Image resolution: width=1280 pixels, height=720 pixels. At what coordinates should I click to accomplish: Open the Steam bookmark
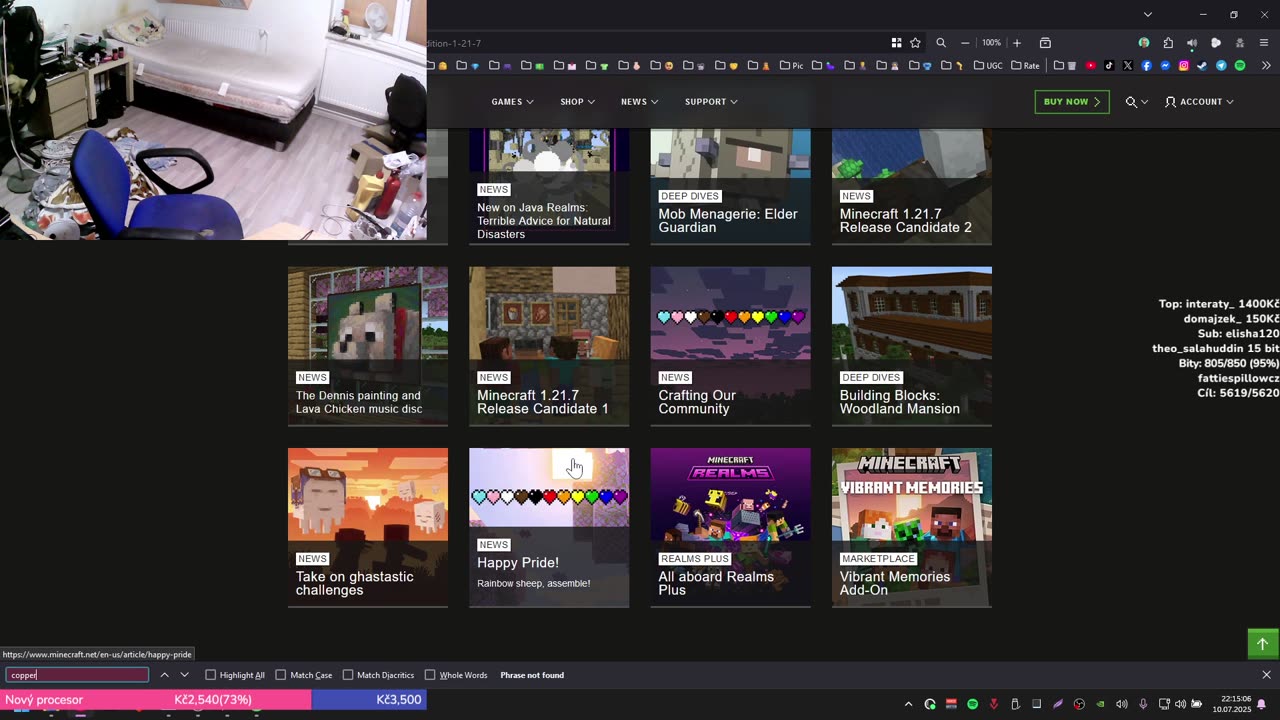coord(1202,66)
